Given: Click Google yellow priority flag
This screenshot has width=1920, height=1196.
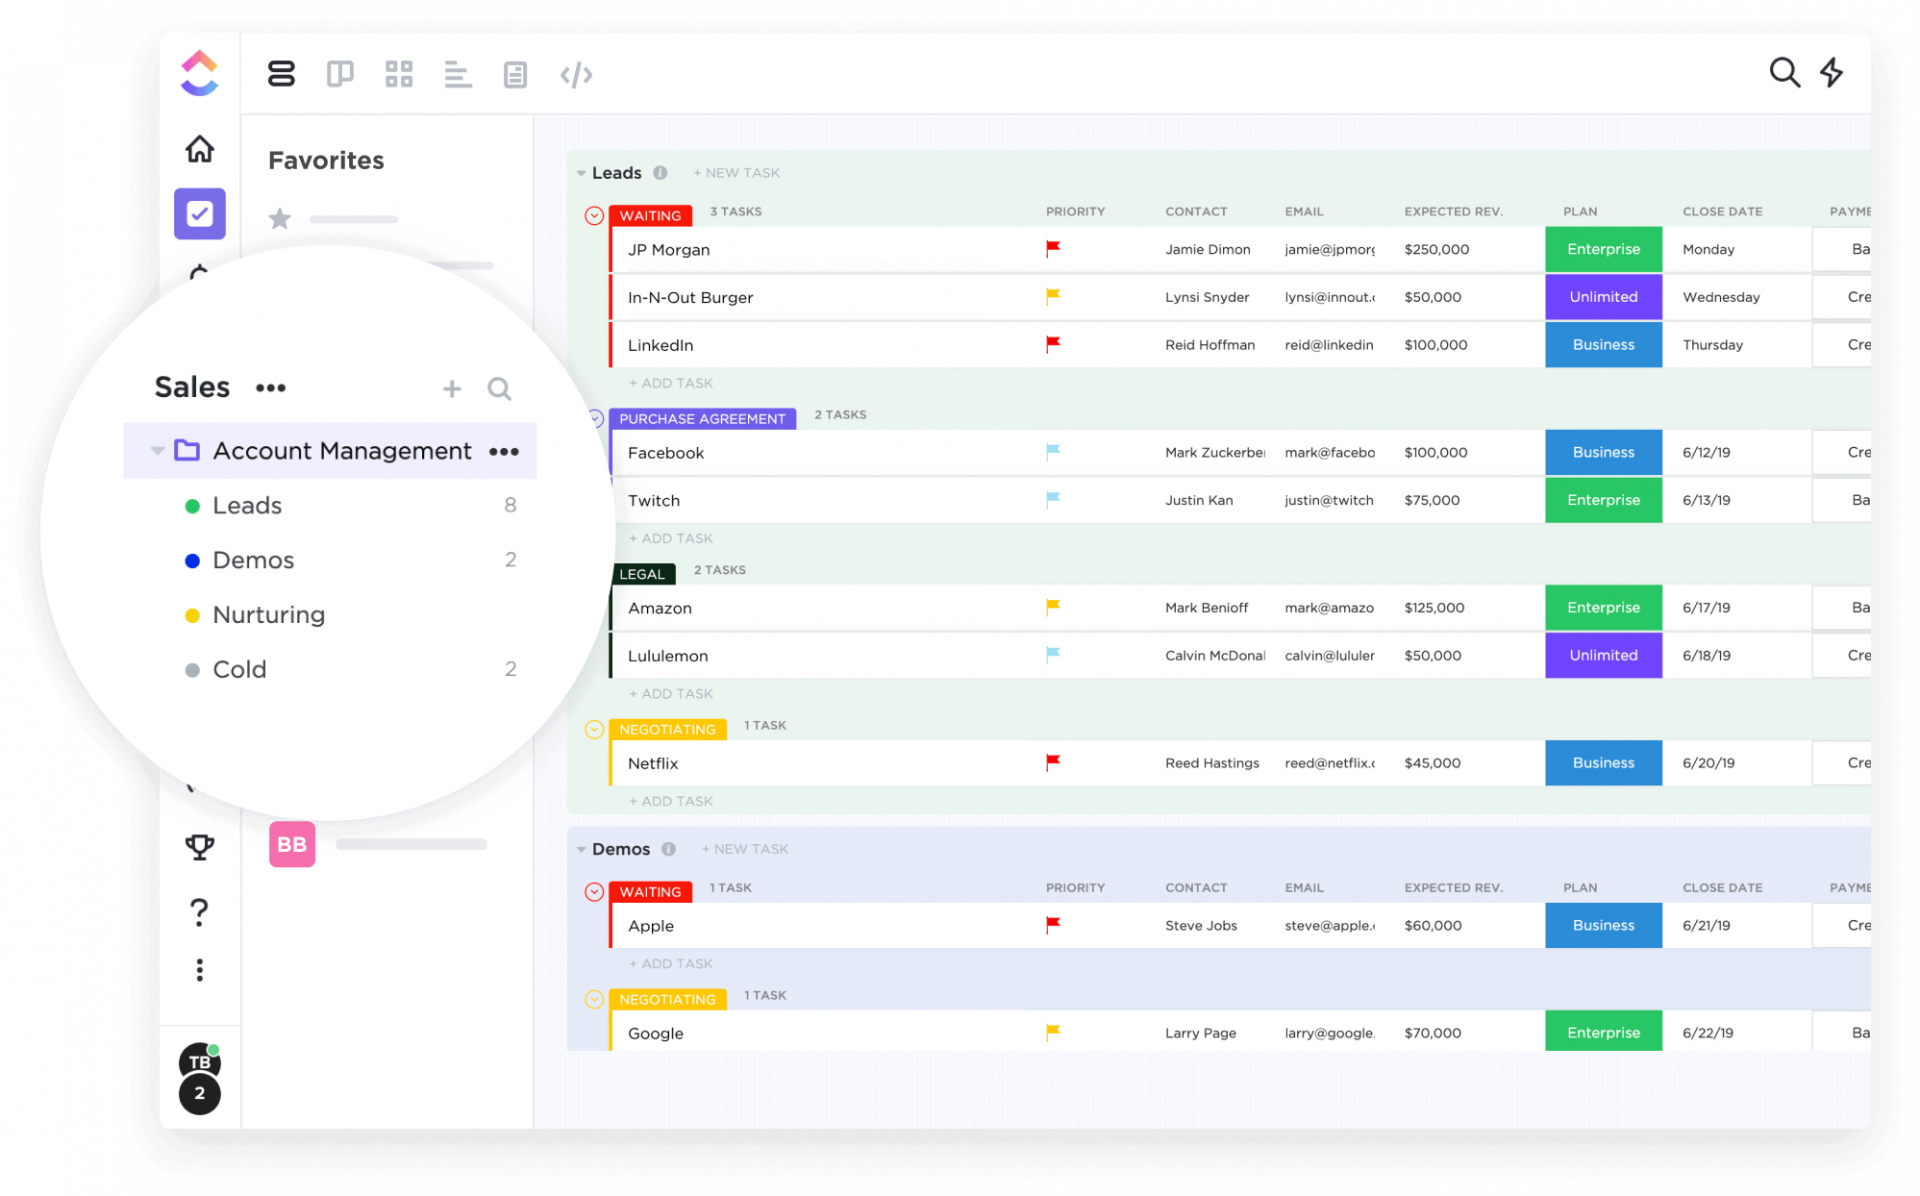Looking at the screenshot, I should click(1053, 1032).
